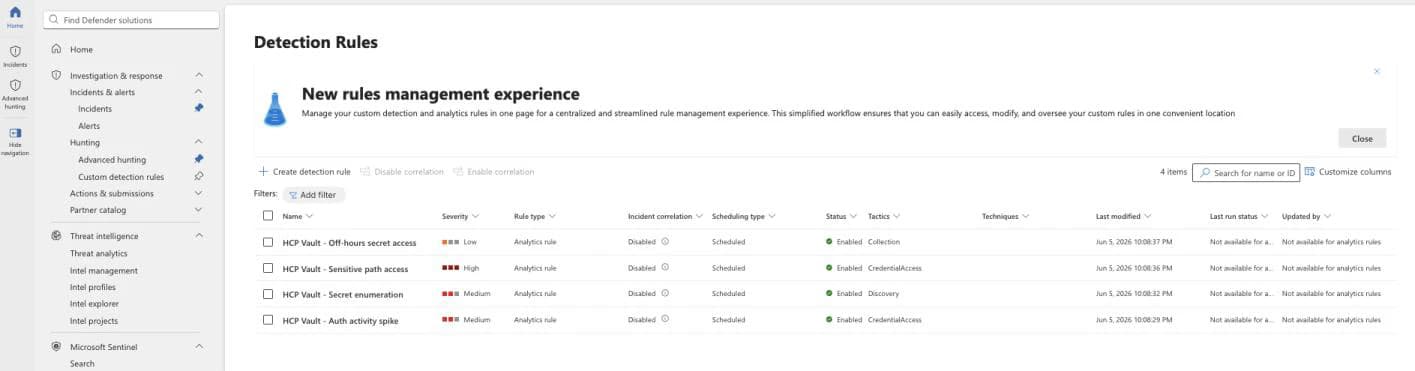Open rule HCP Vault - Auth activity spike

pyautogui.click(x=340, y=320)
